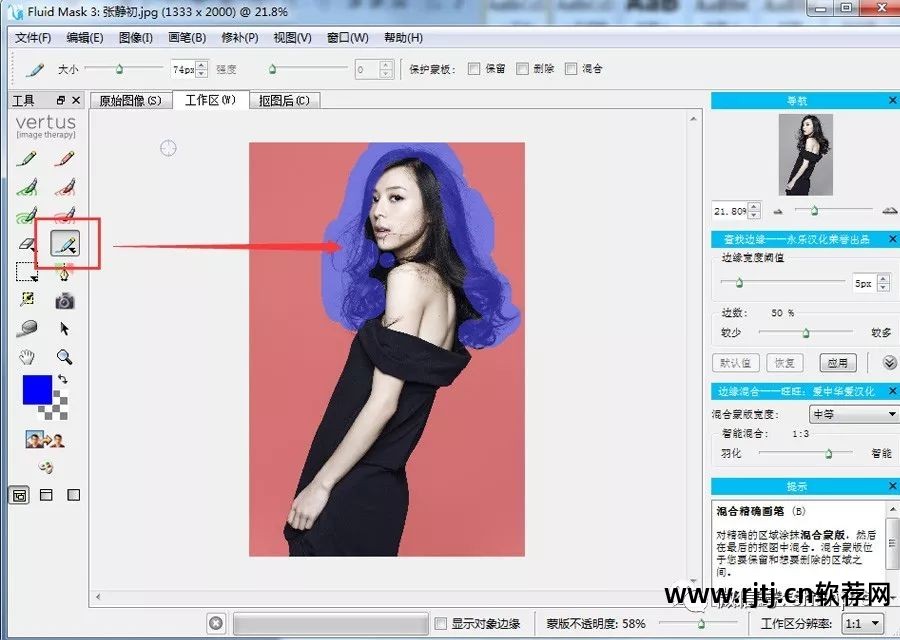Select the Blend Exact brush tool

click(63, 243)
